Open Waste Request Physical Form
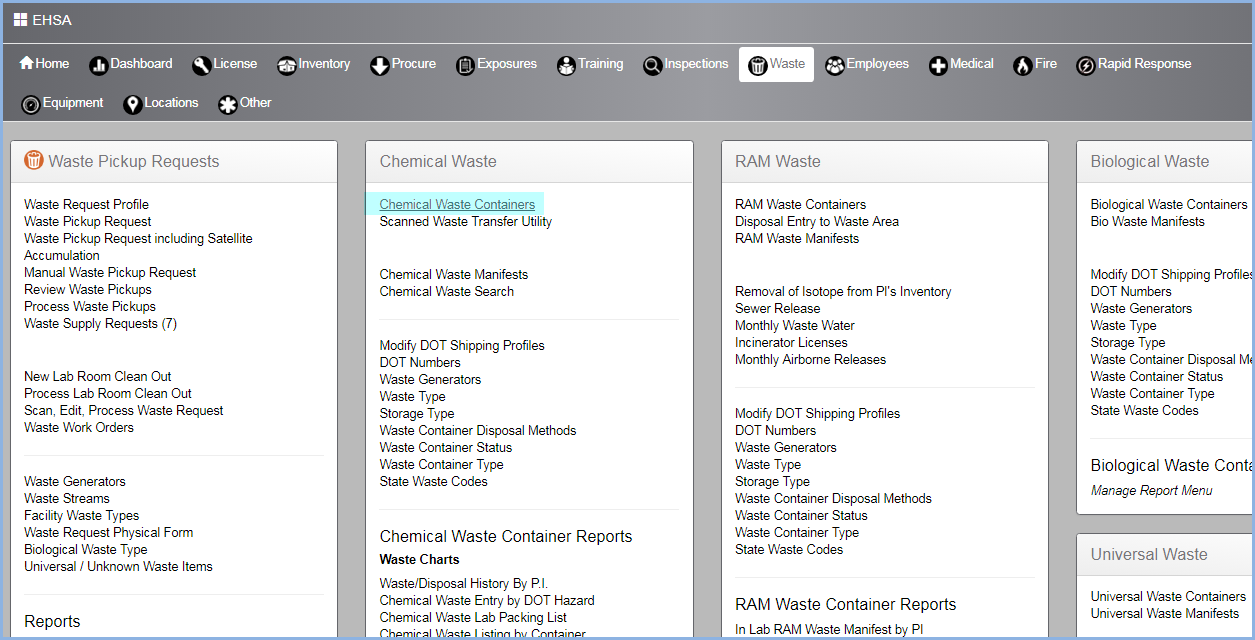 (109, 533)
